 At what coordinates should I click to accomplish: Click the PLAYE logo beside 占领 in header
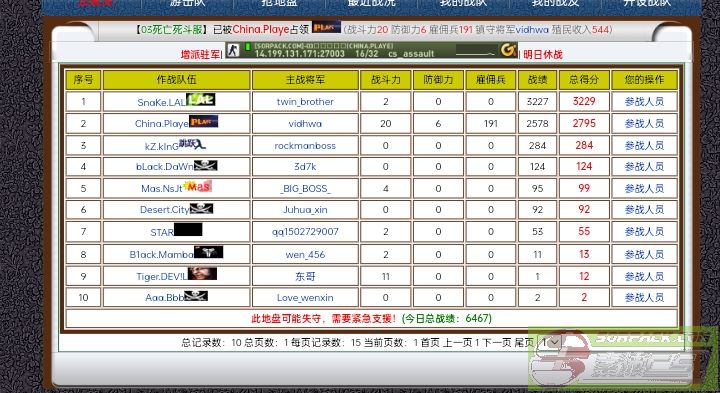point(326,27)
